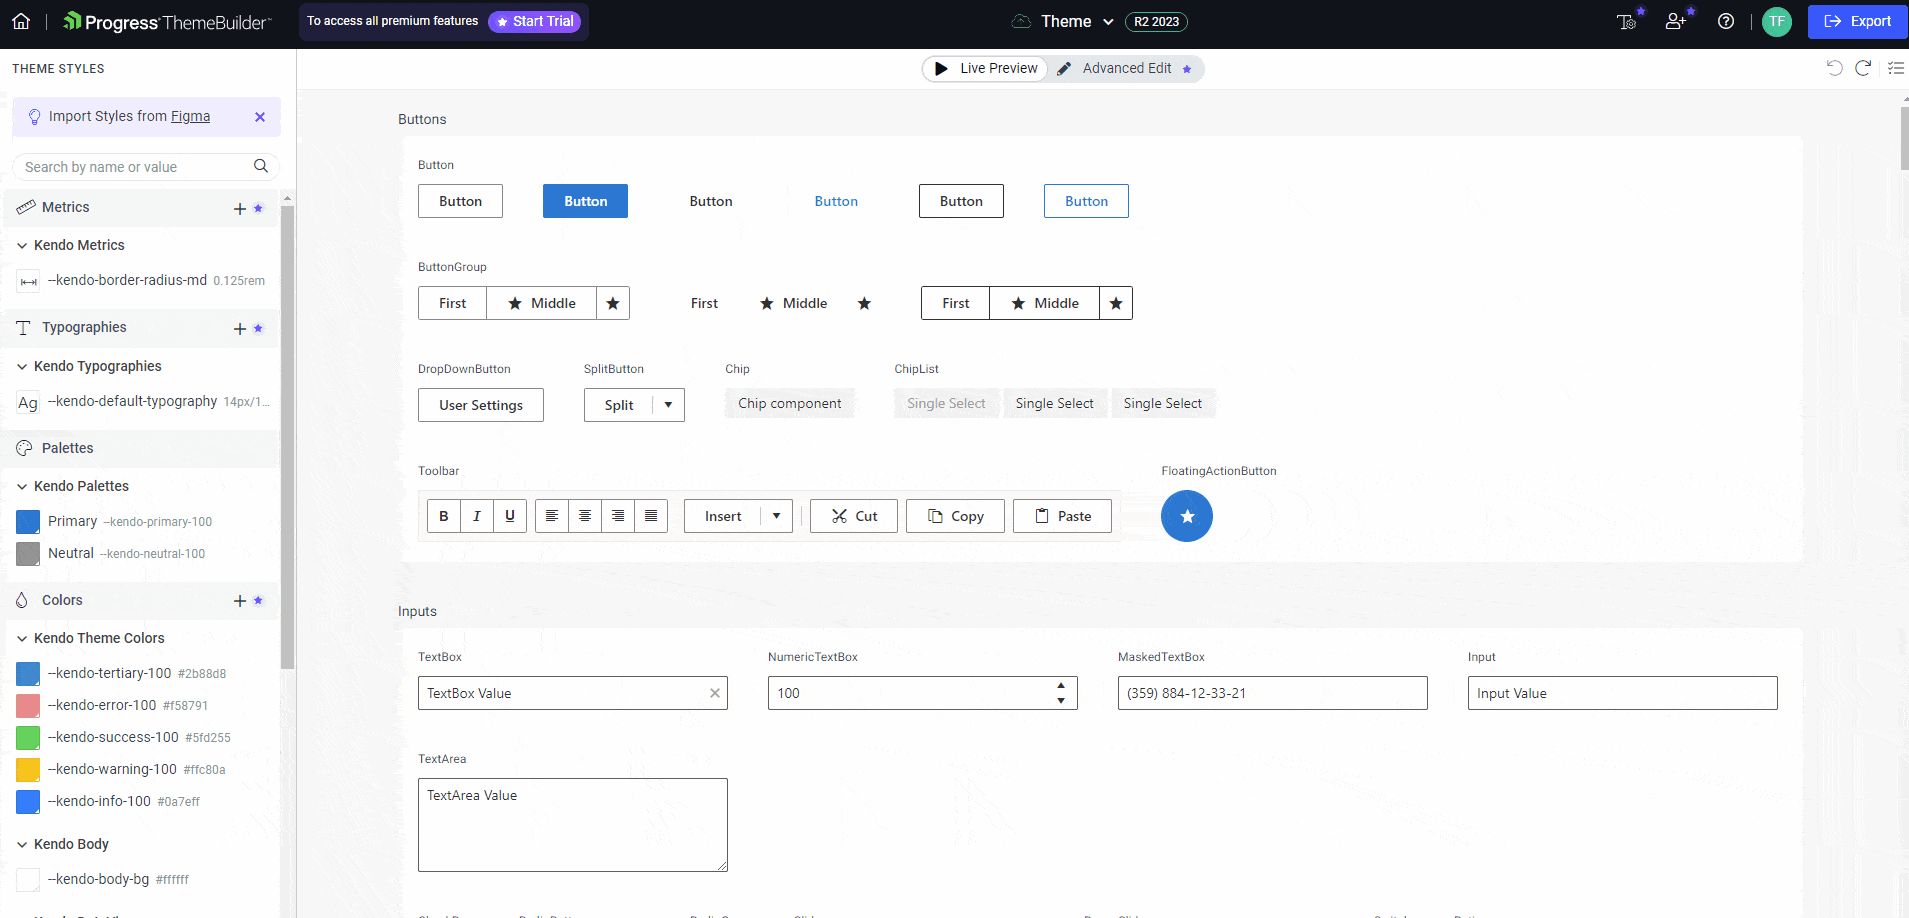The height and width of the screenshot is (918, 1909).
Task: Clear the TextBox Value field
Action: click(715, 693)
